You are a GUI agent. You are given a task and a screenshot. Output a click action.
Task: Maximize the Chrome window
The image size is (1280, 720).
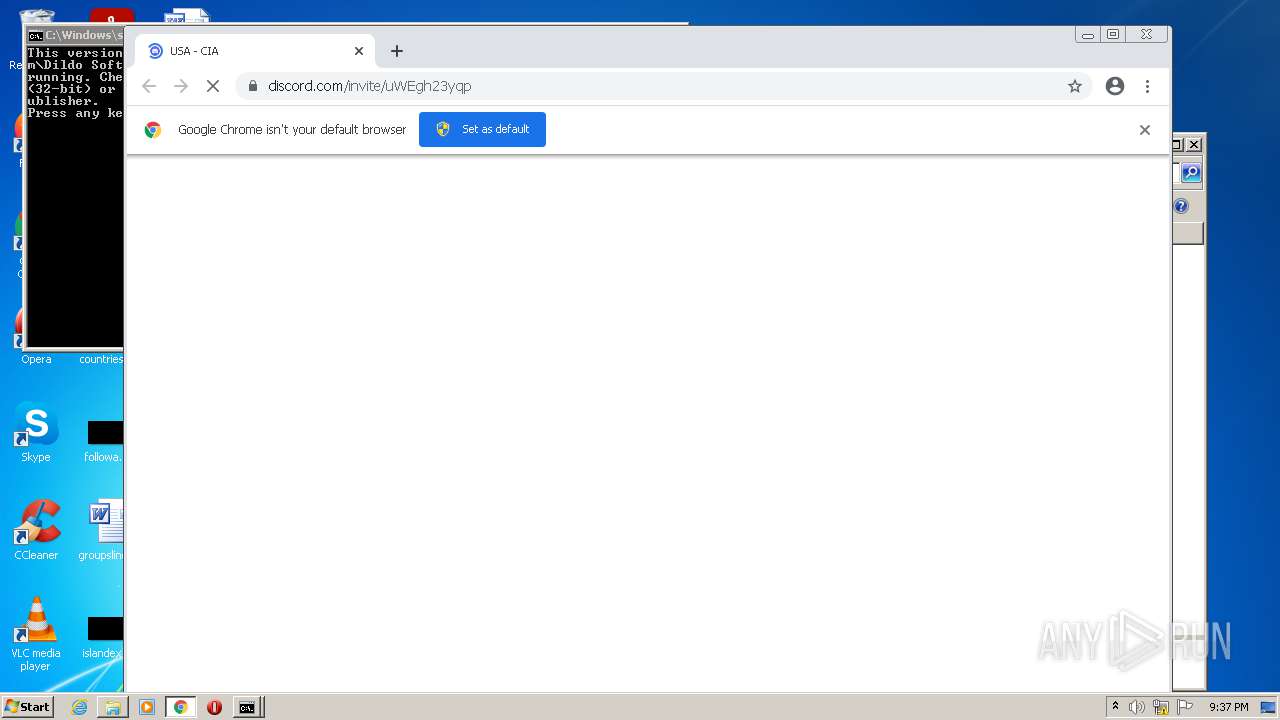1112,34
